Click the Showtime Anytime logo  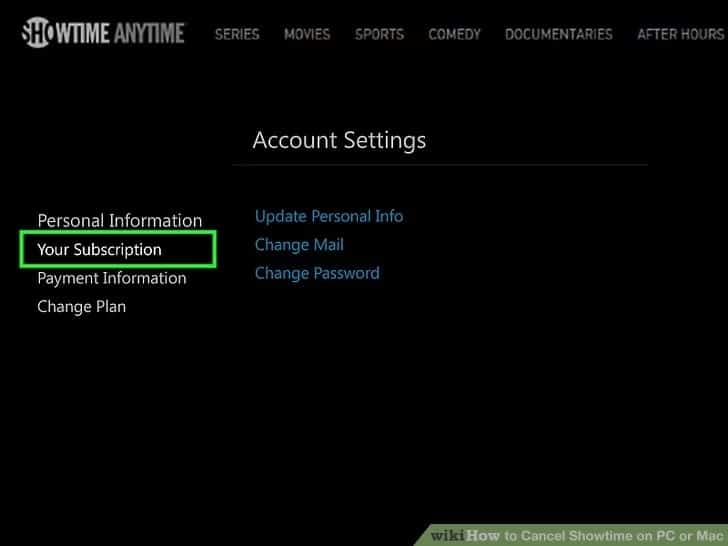103,32
